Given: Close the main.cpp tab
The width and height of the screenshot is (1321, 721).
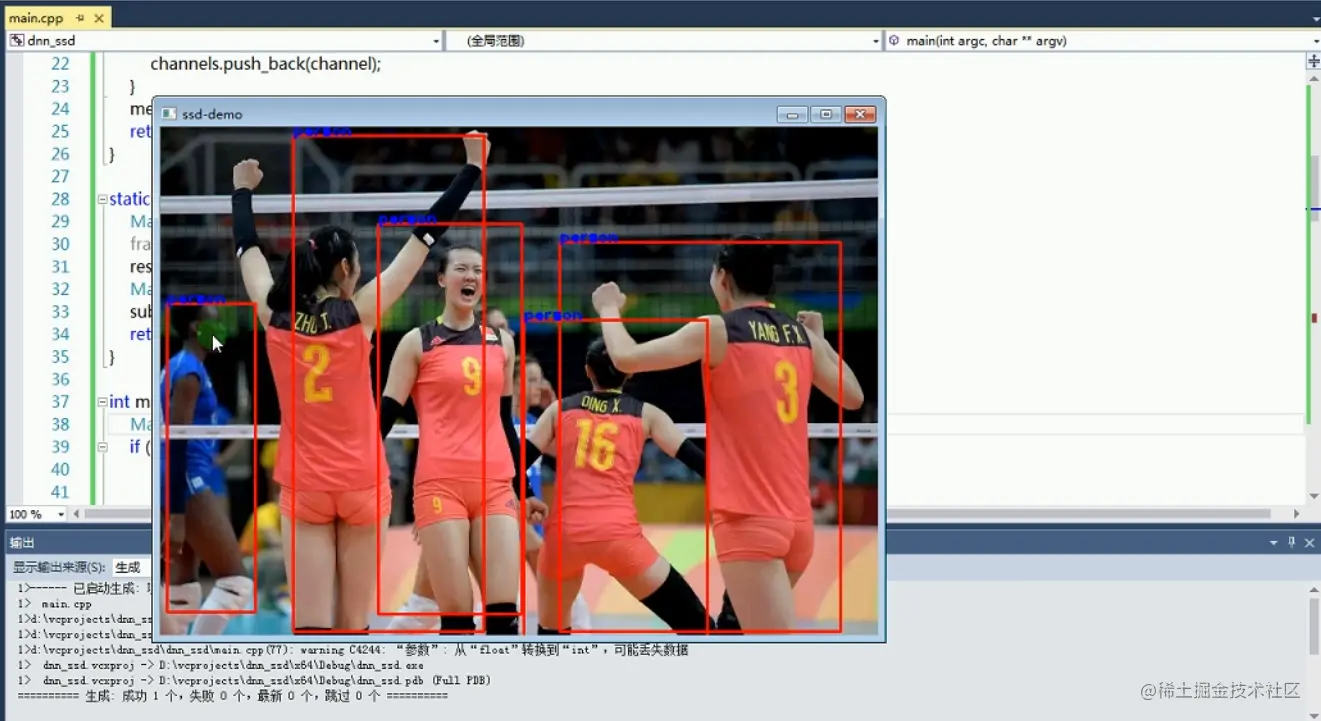Looking at the screenshot, I should click(99, 18).
